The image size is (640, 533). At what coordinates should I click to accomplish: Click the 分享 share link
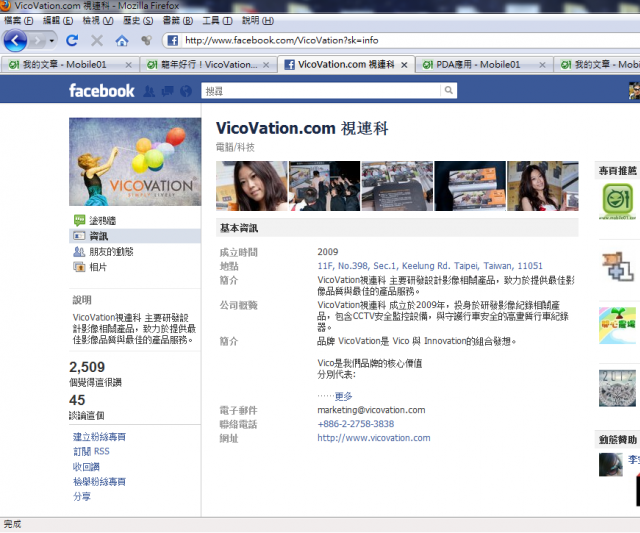82,497
